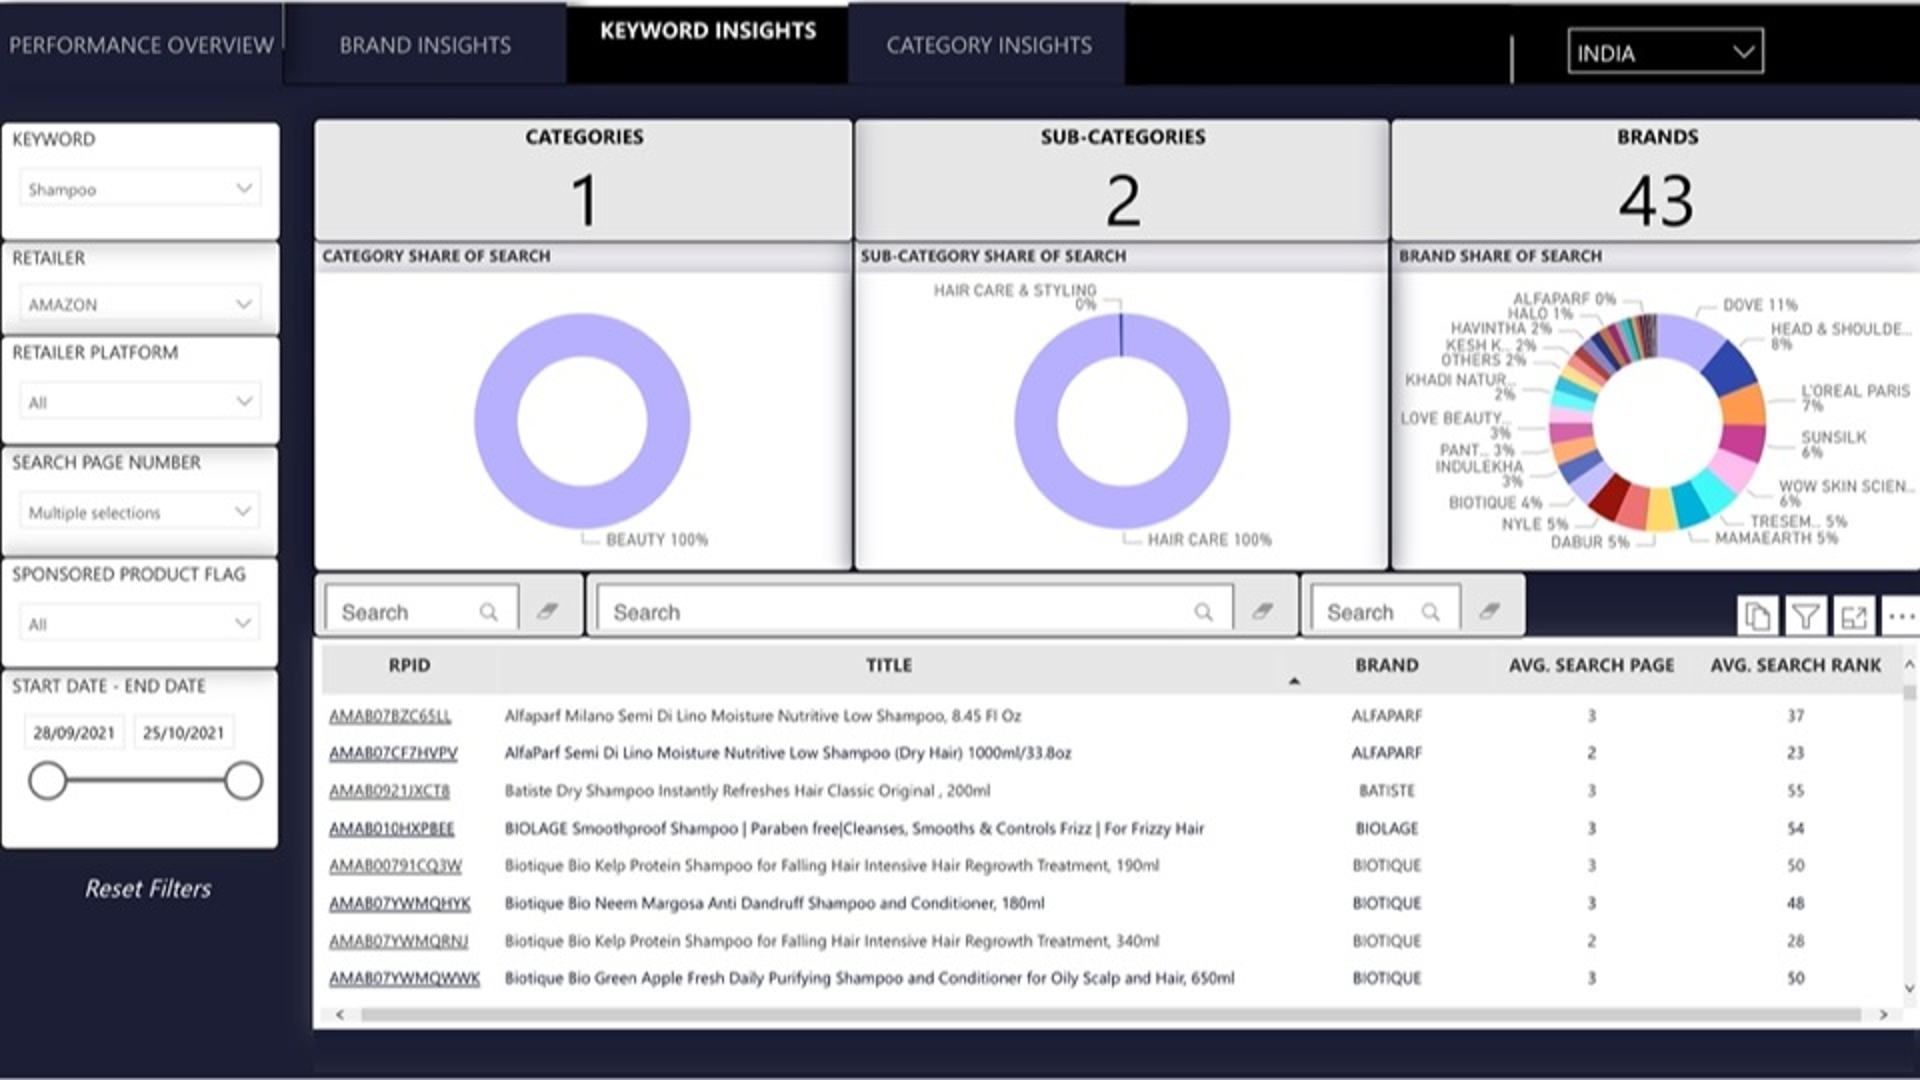Click the Brands count card showing 43
The width and height of the screenshot is (1920, 1080).
tap(1656, 181)
